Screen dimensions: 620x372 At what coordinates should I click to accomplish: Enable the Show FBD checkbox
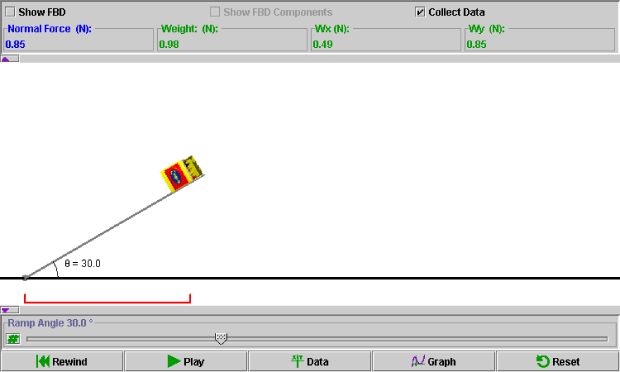coord(10,12)
